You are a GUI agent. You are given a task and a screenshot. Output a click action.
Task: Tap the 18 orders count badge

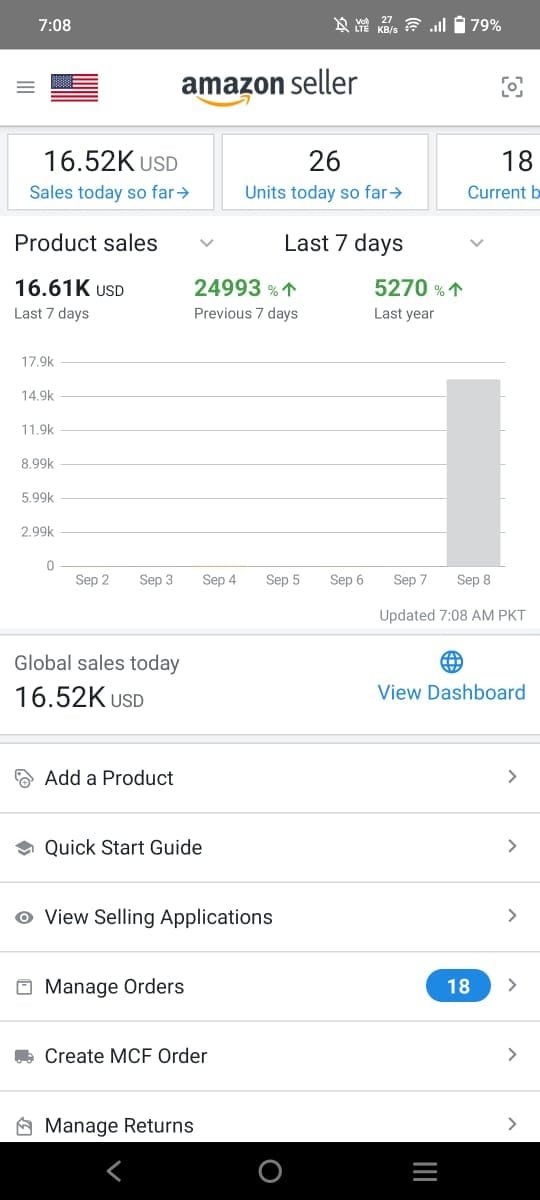coord(458,986)
